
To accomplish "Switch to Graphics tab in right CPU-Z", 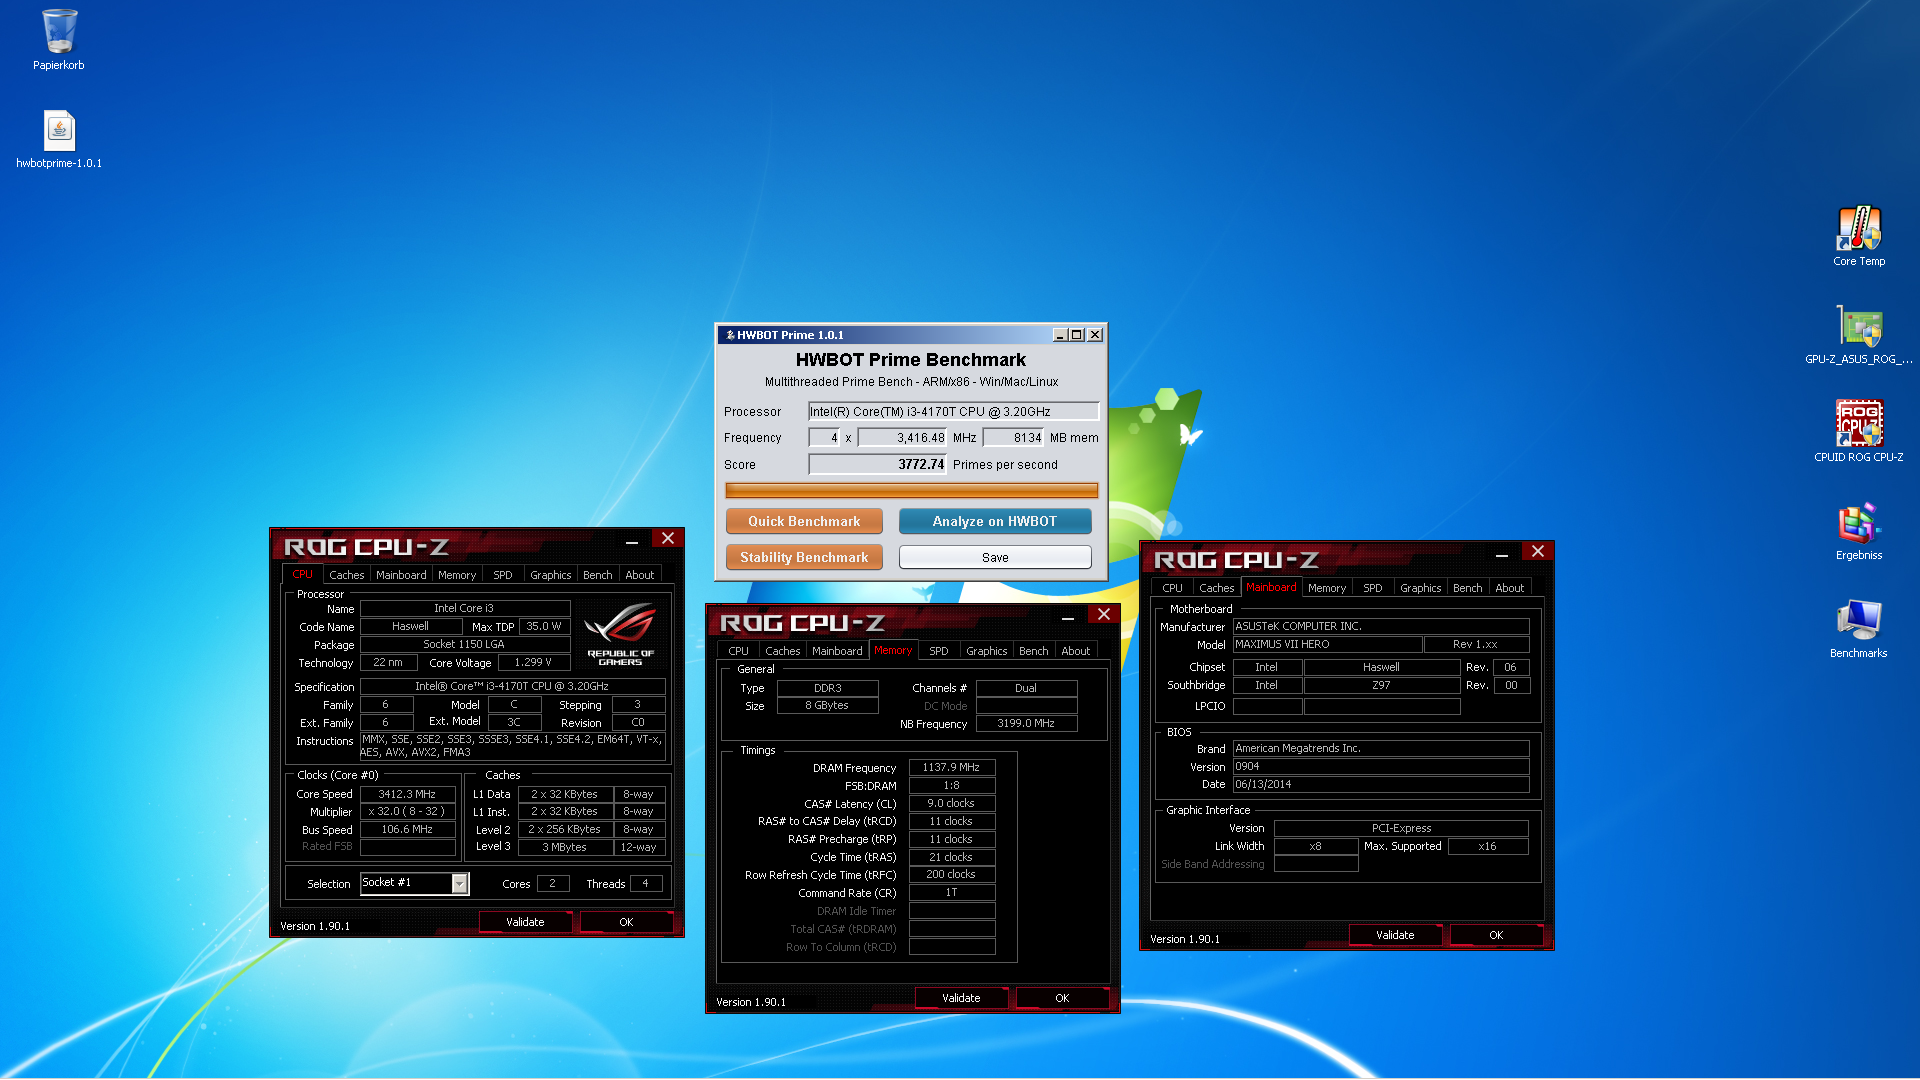I will click(1421, 588).
